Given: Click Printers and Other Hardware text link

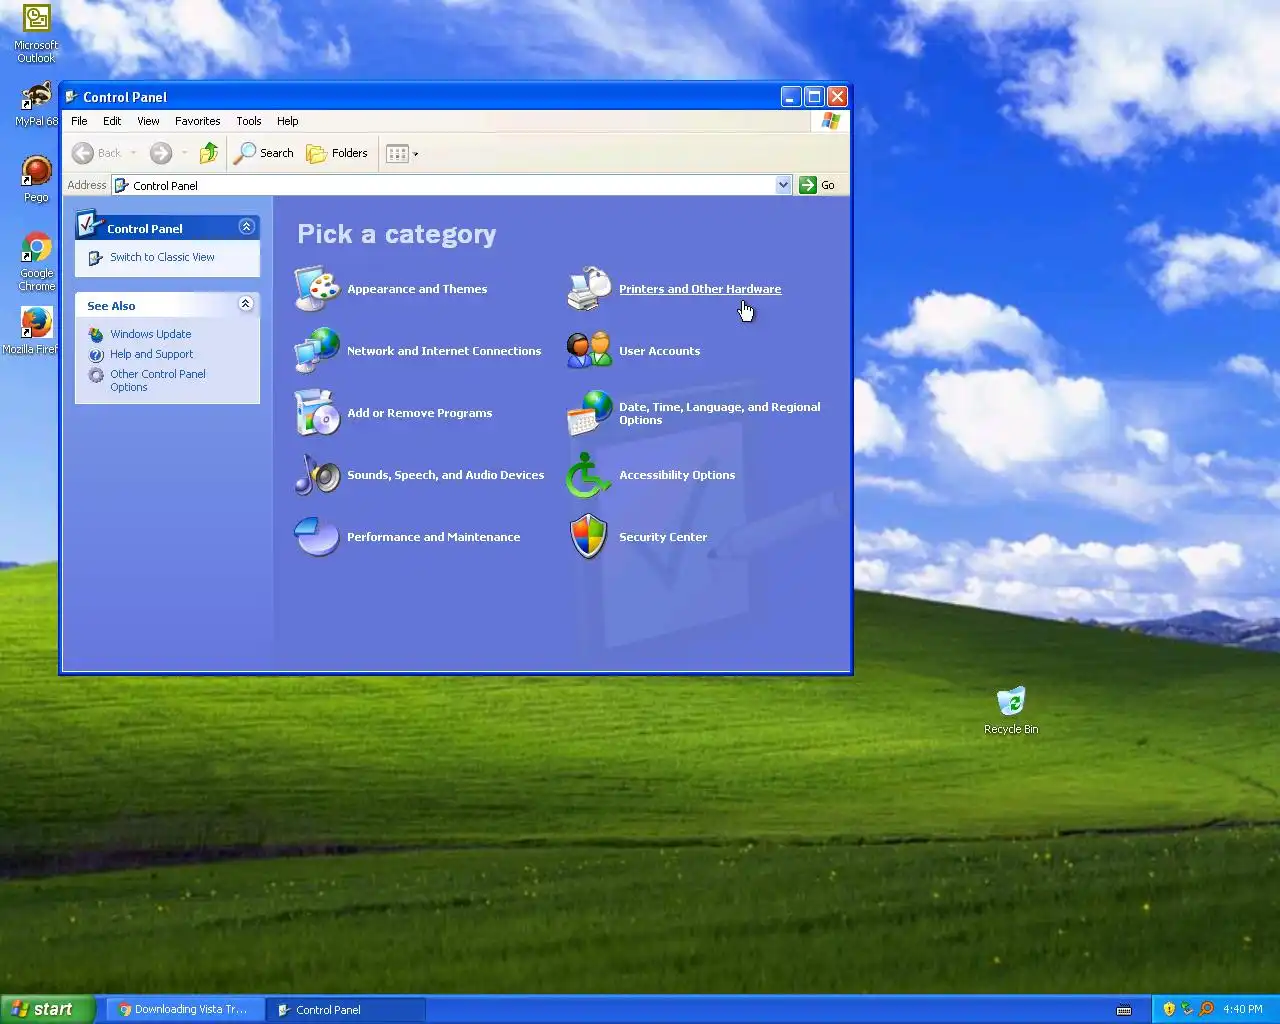Looking at the screenshot, I should tap(700, 289).
